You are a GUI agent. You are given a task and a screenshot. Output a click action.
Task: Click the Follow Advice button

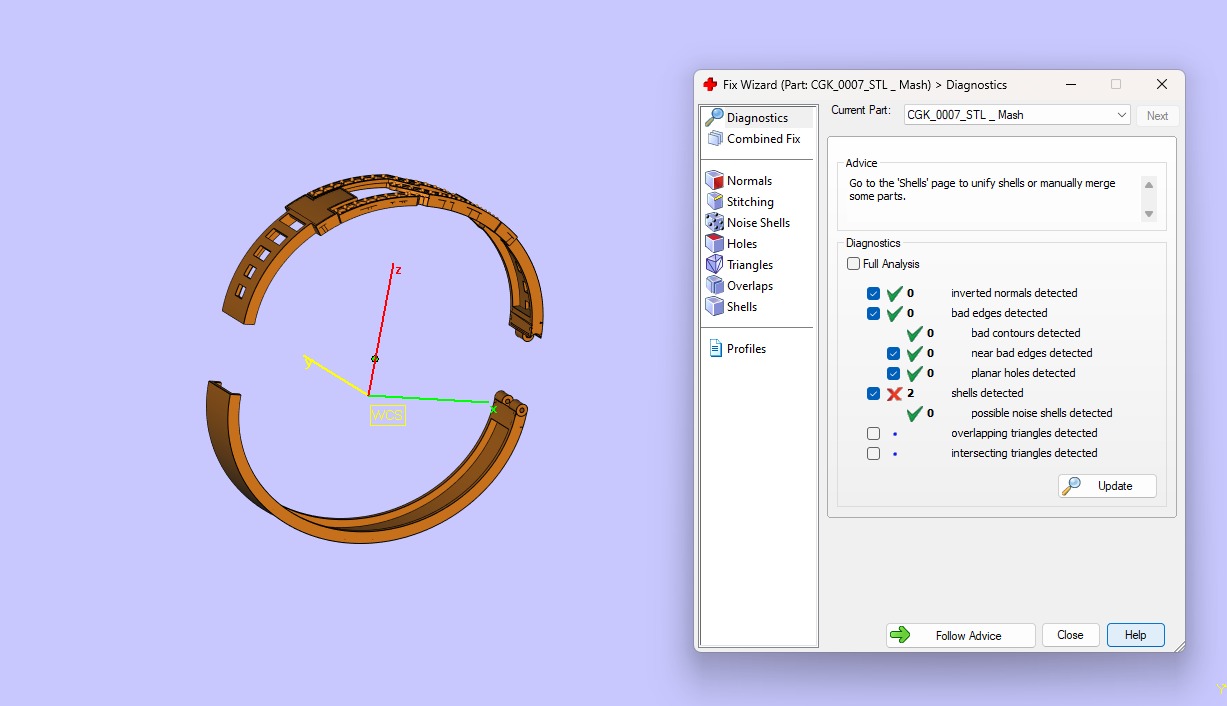point(960,635)
